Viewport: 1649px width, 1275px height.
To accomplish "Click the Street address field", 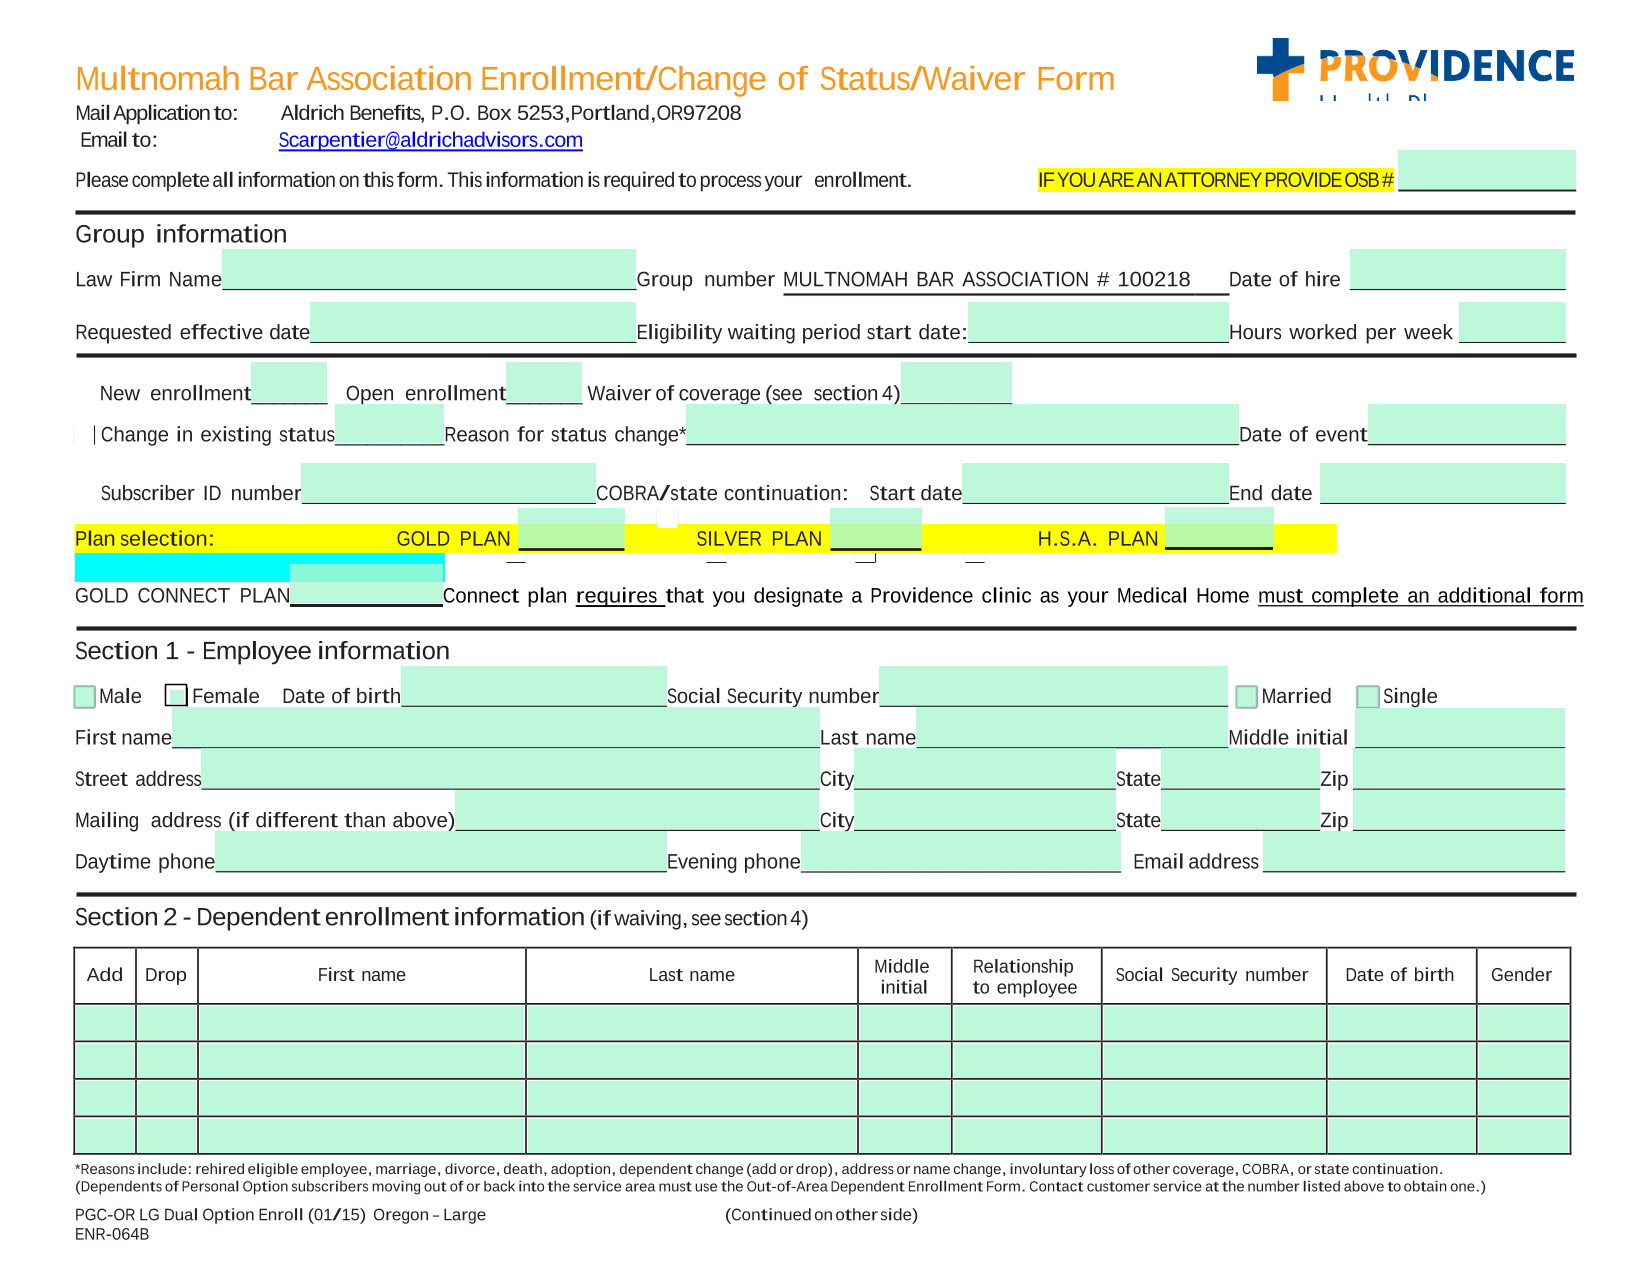I will point(510,769).
